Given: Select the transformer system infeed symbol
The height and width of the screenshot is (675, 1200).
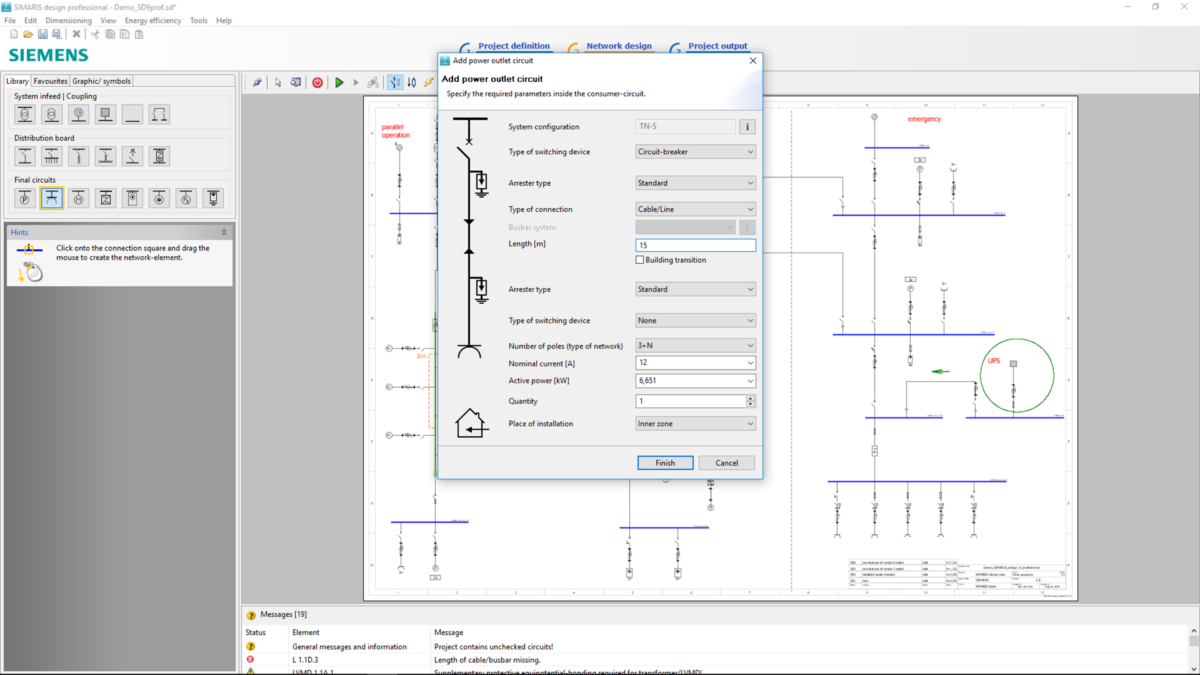Looking at the screenshot, I should click(25, 114).
